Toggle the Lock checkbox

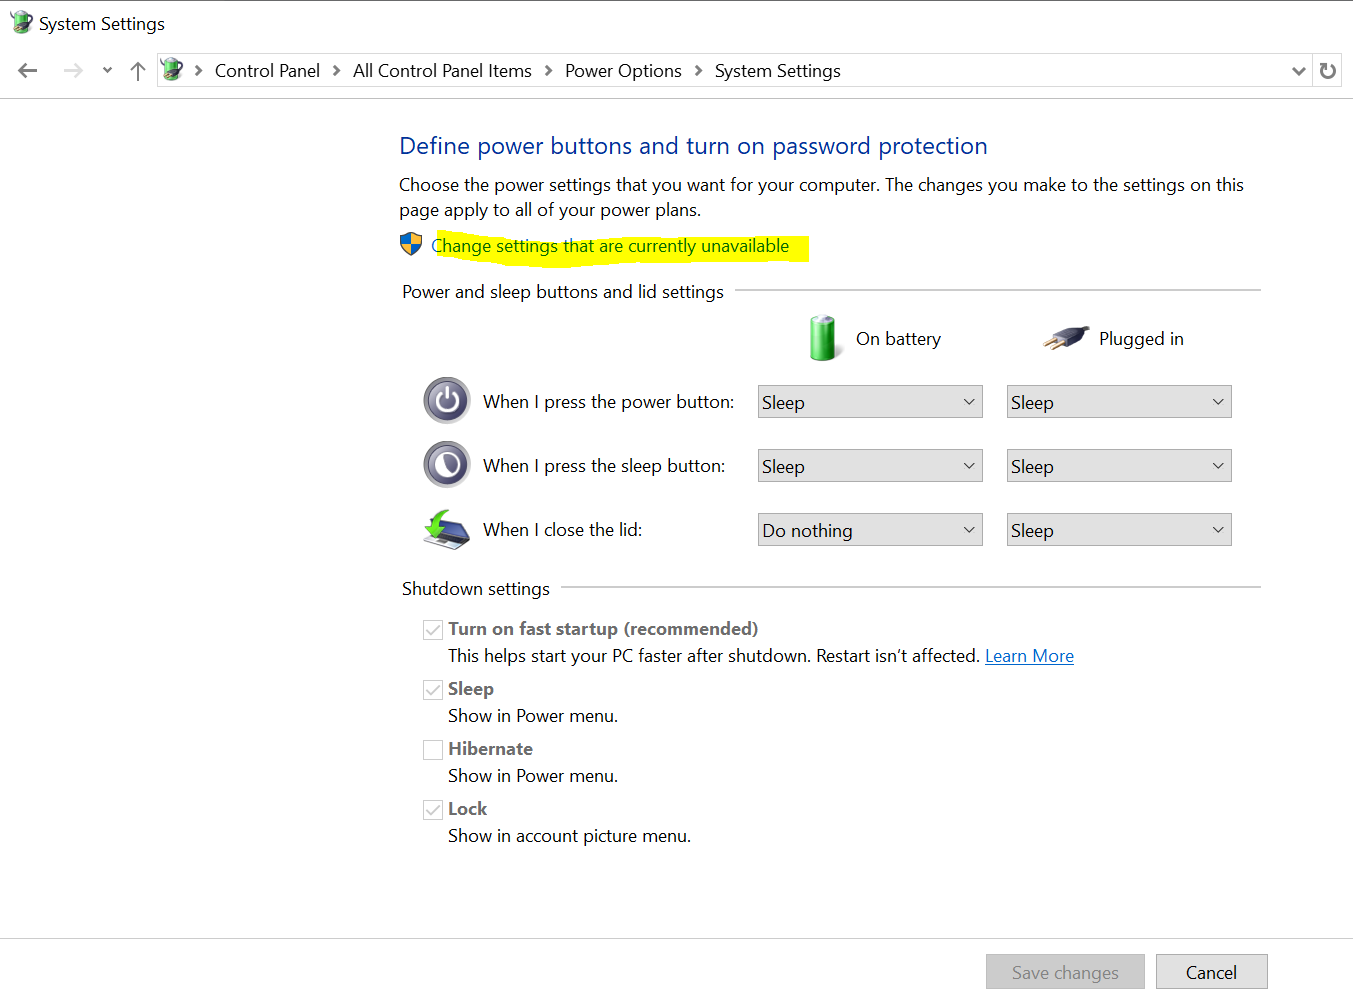[433, 810]
